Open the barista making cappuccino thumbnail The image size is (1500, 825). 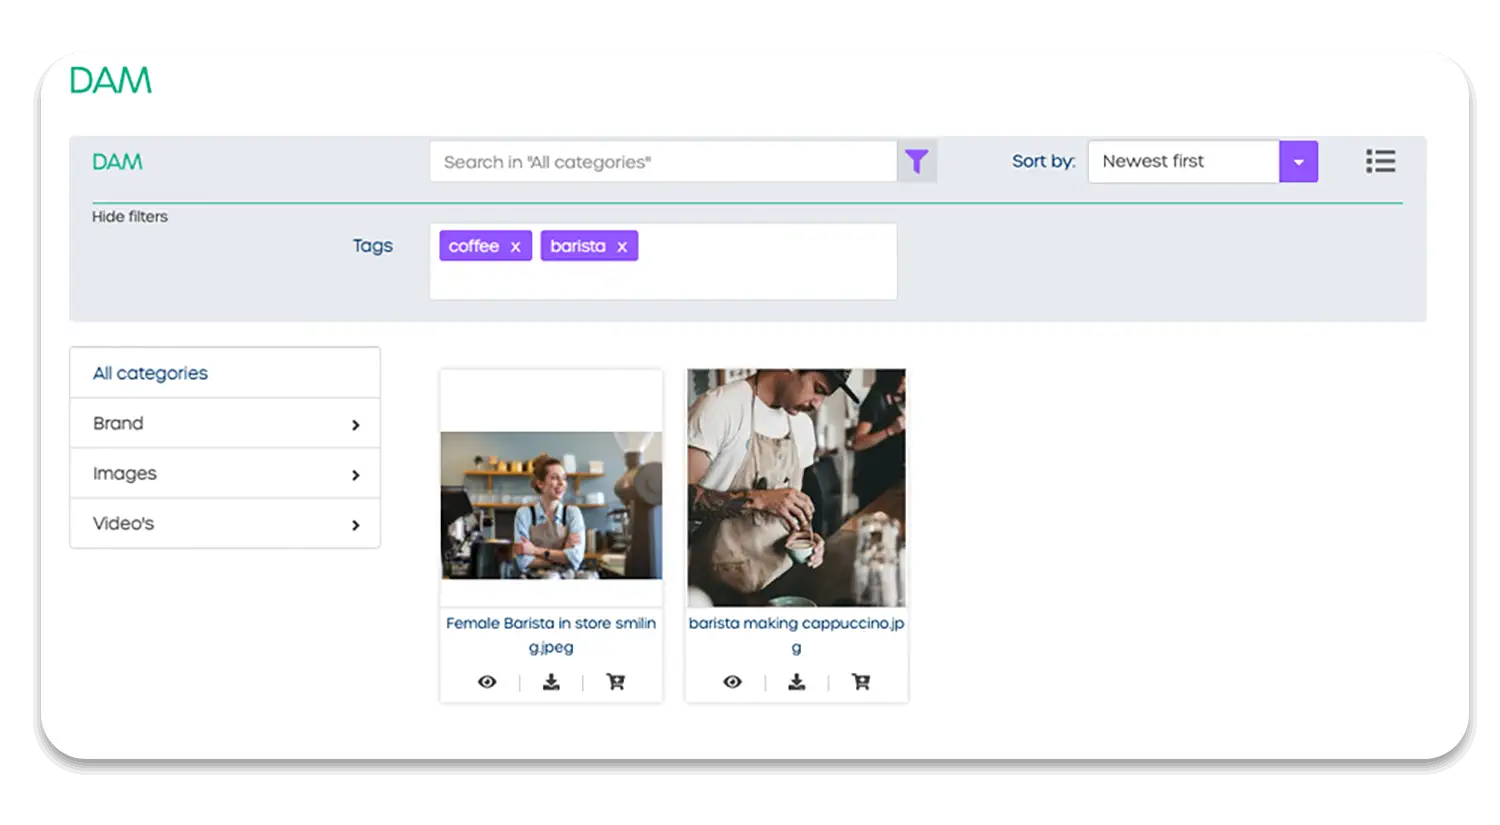pos(796,488)
